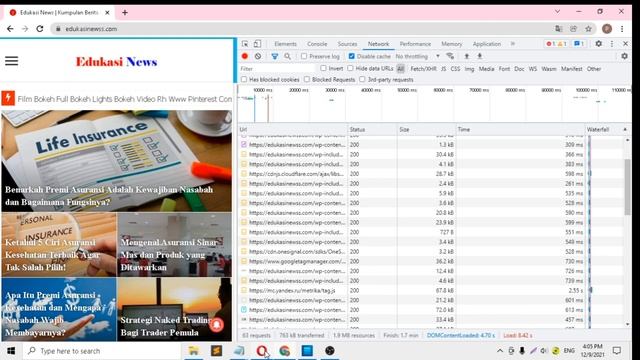This screenshot has width=640, height=360.
Task: Switch to the Application tab
Action: click(x=487, y=44)
